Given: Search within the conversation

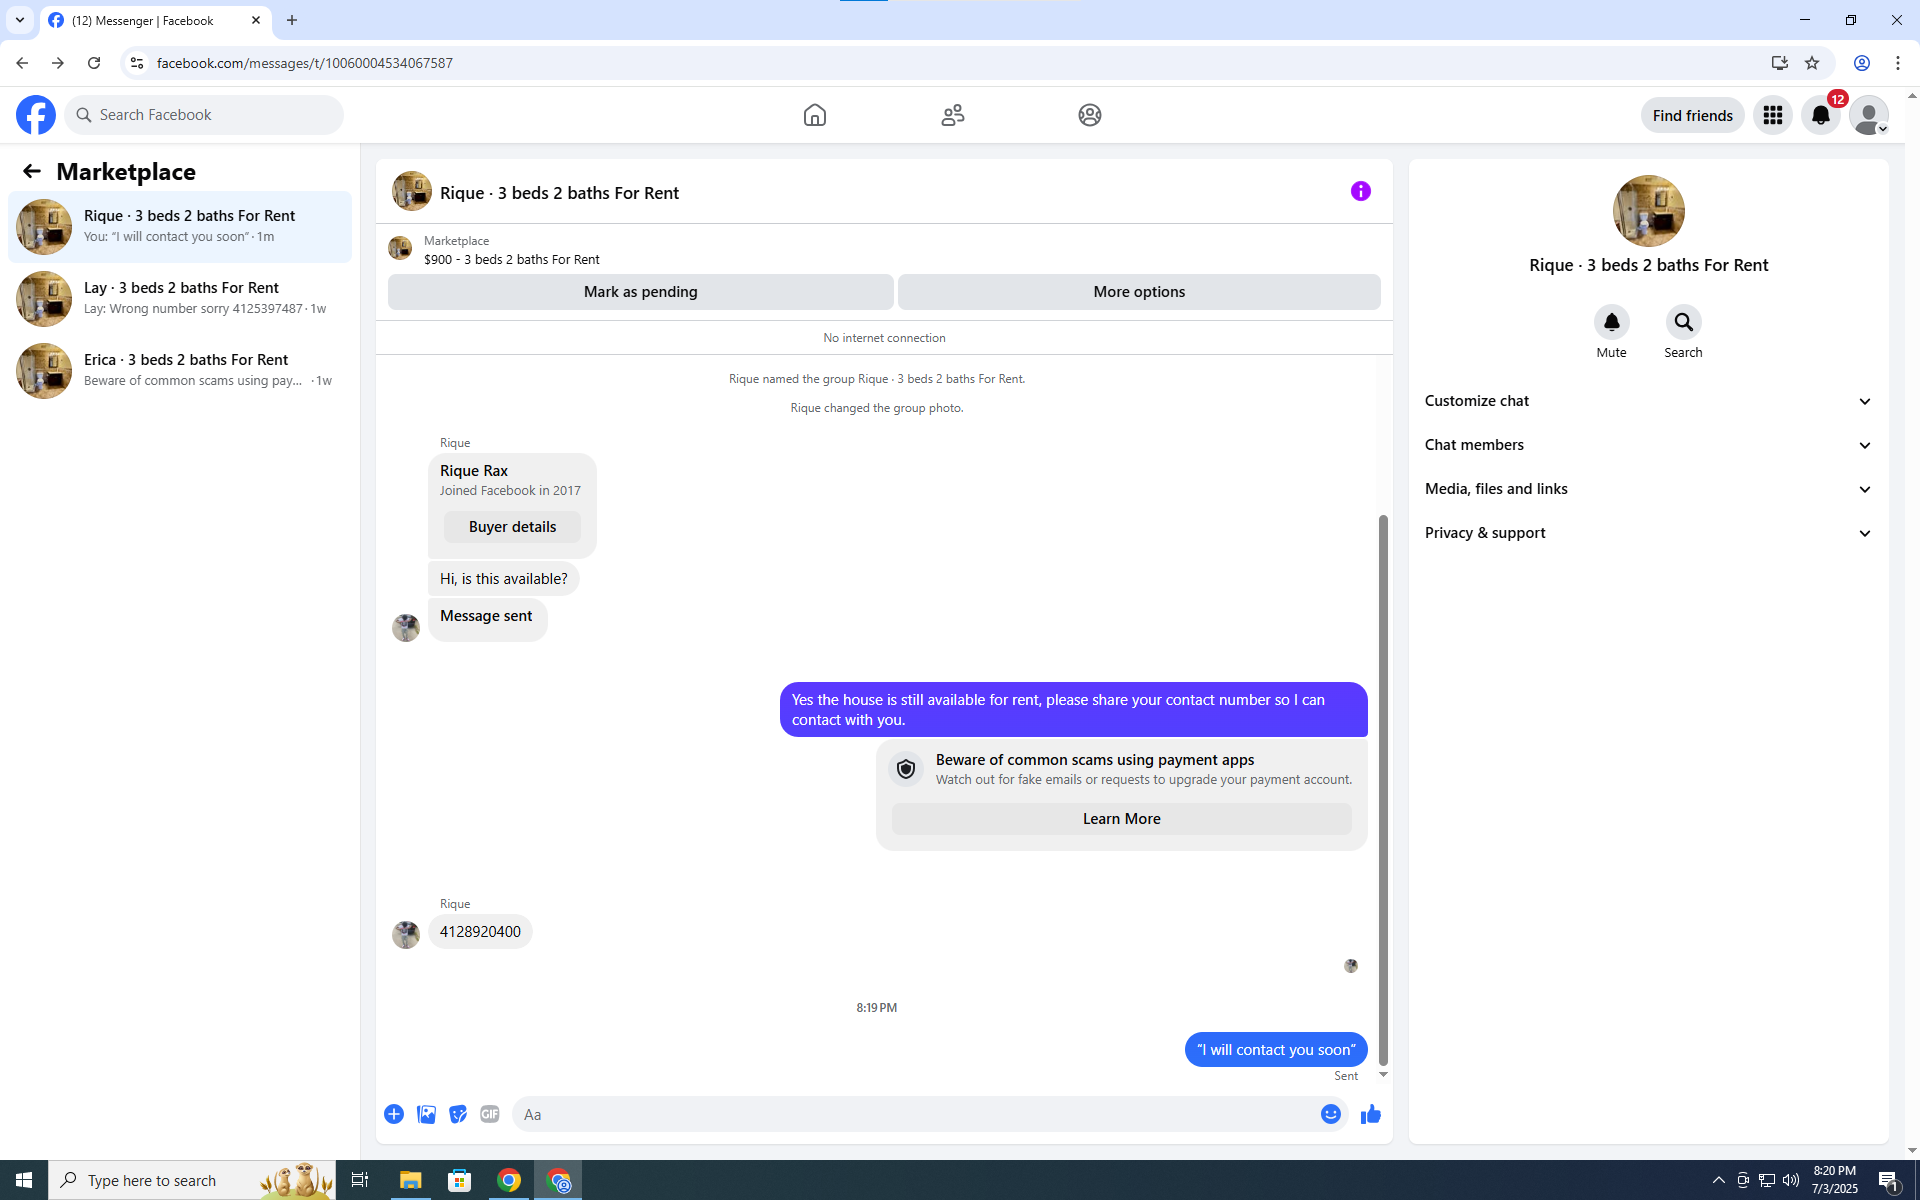Looking at the screenshot, I should tap(1683, 322).
